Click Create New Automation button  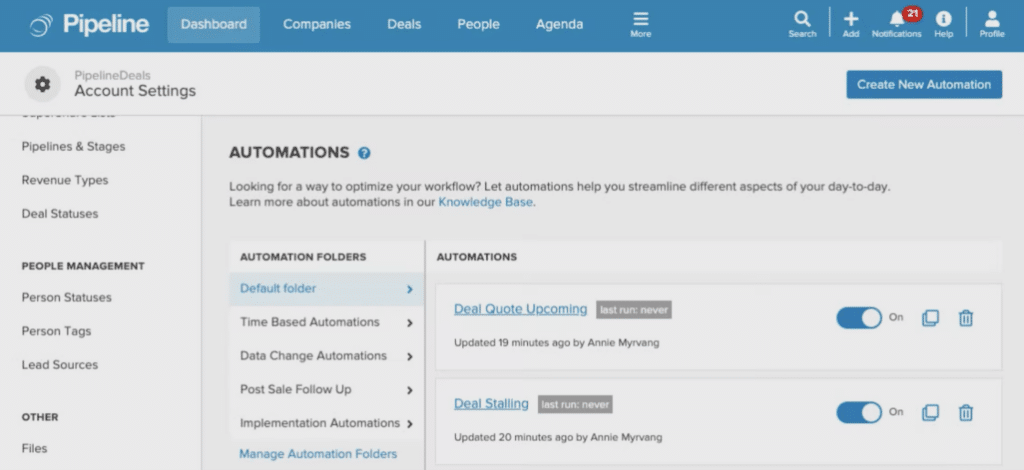pyautogui.click(x=924, y=85)
